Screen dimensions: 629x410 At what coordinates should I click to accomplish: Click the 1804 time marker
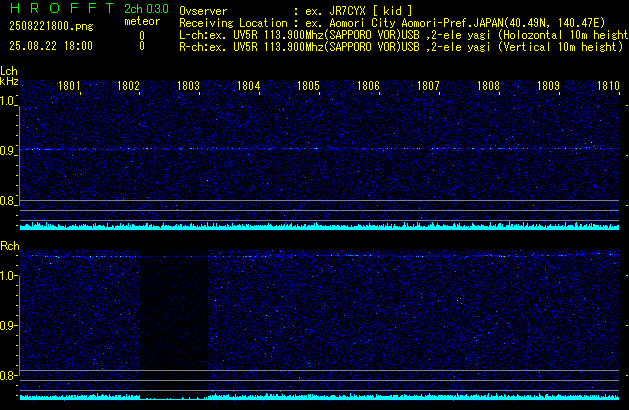click(248, 86)
